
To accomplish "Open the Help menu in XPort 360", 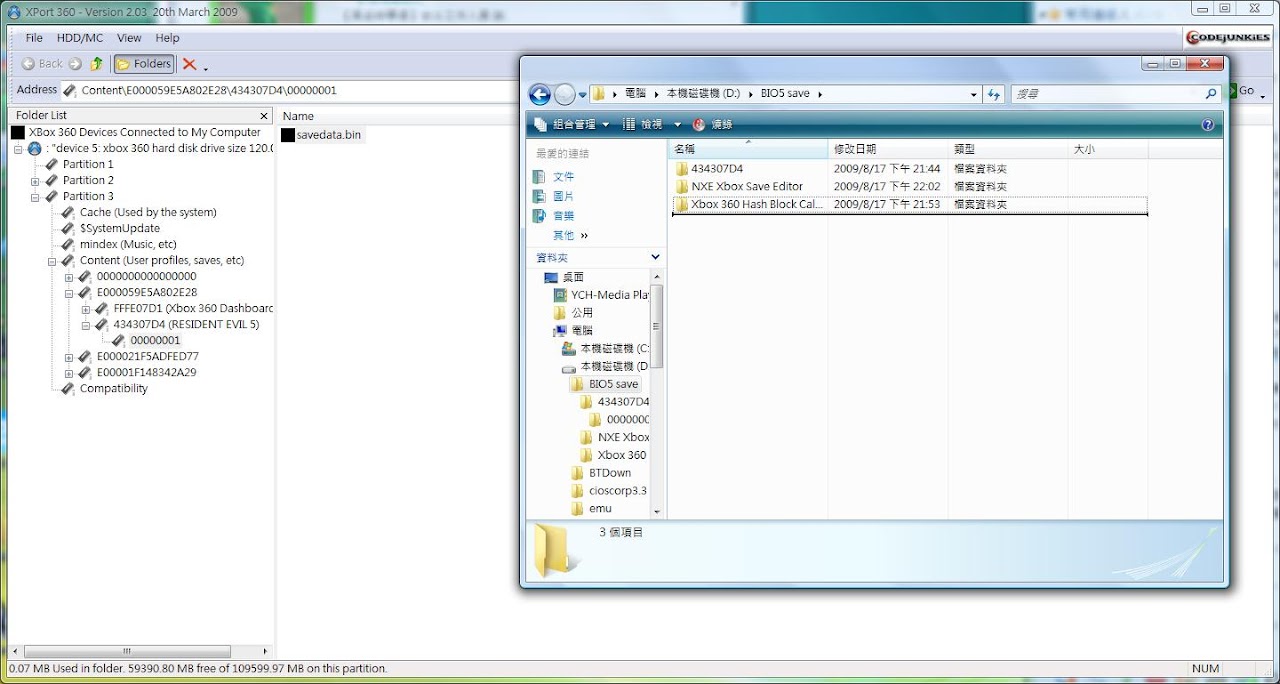I will [168, 38].
